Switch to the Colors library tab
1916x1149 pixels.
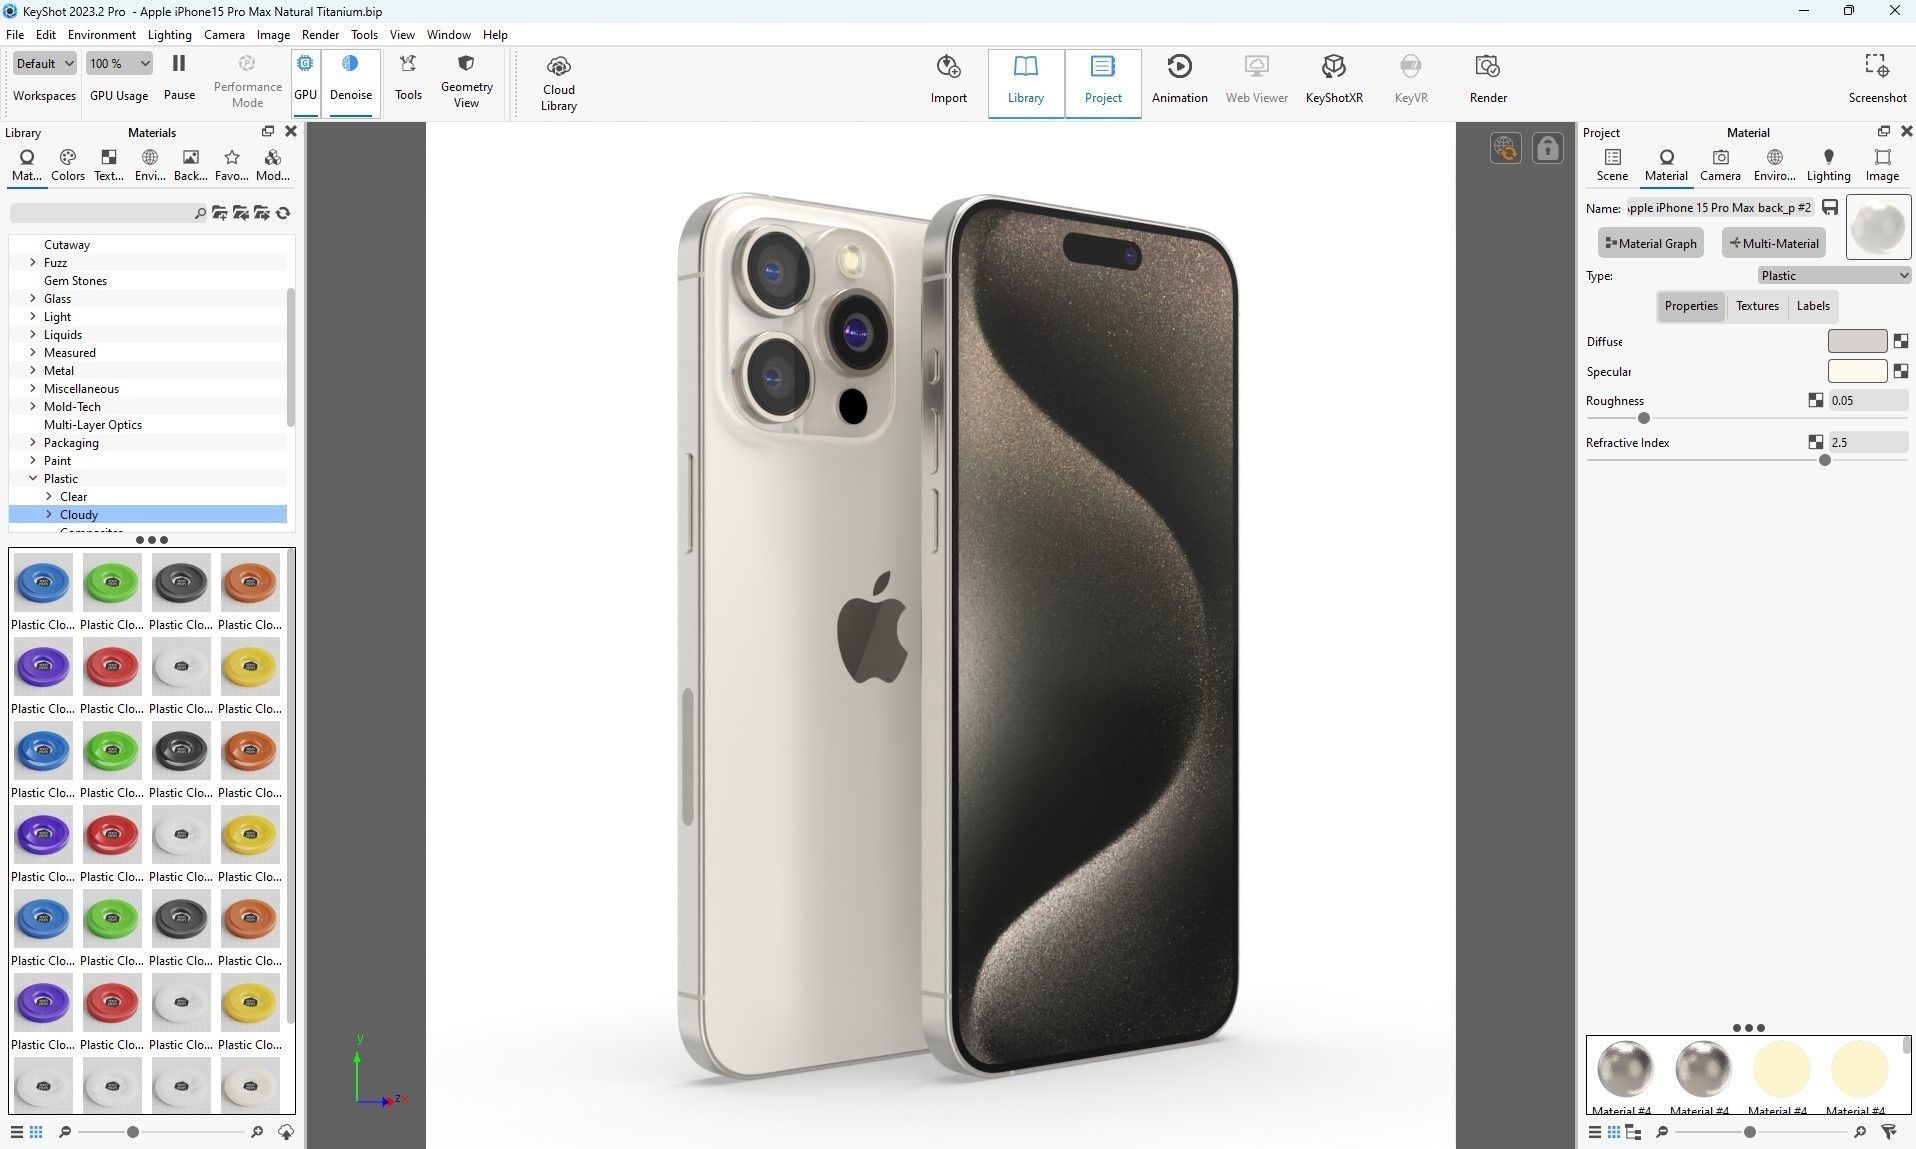click(x=68, y=165)
